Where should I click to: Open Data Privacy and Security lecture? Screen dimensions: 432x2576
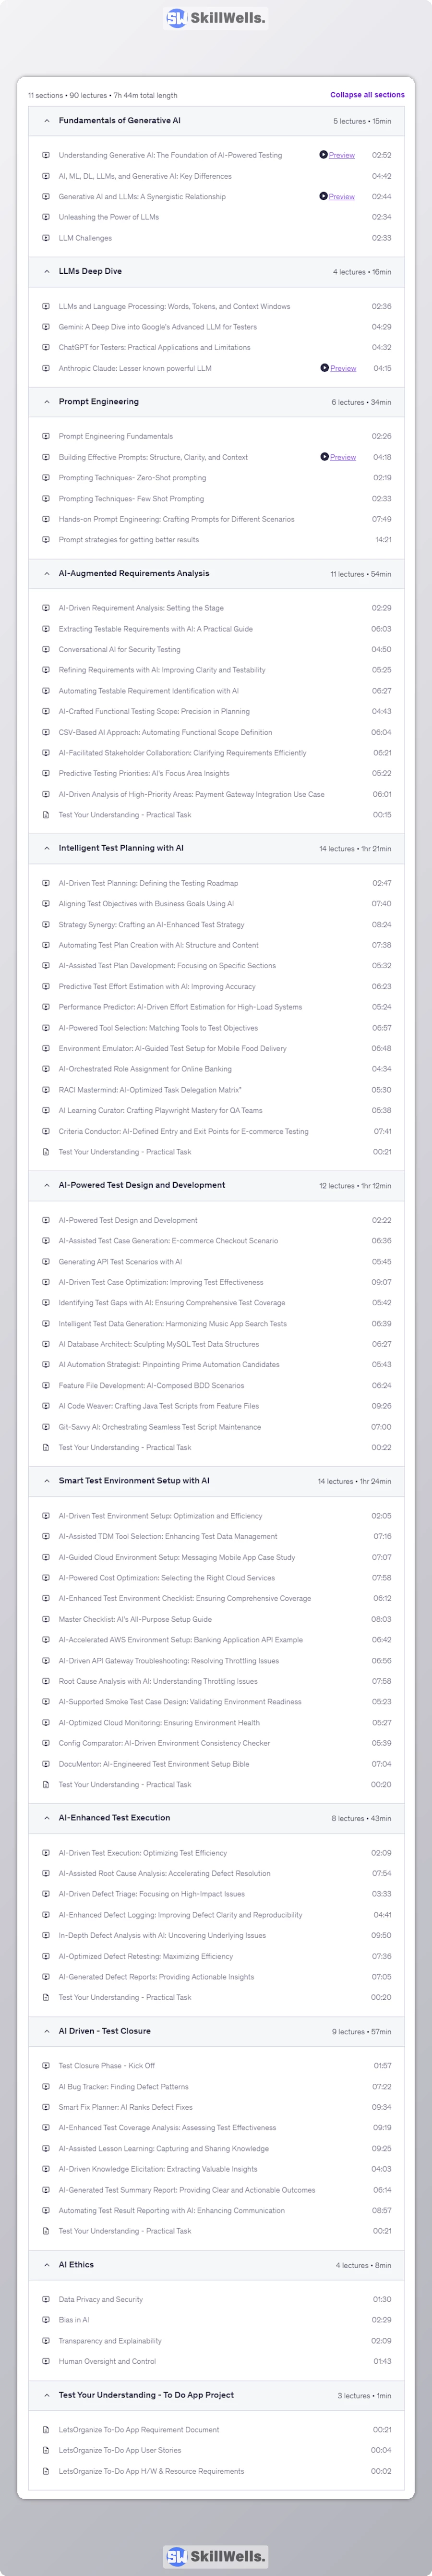point(100,2299)
